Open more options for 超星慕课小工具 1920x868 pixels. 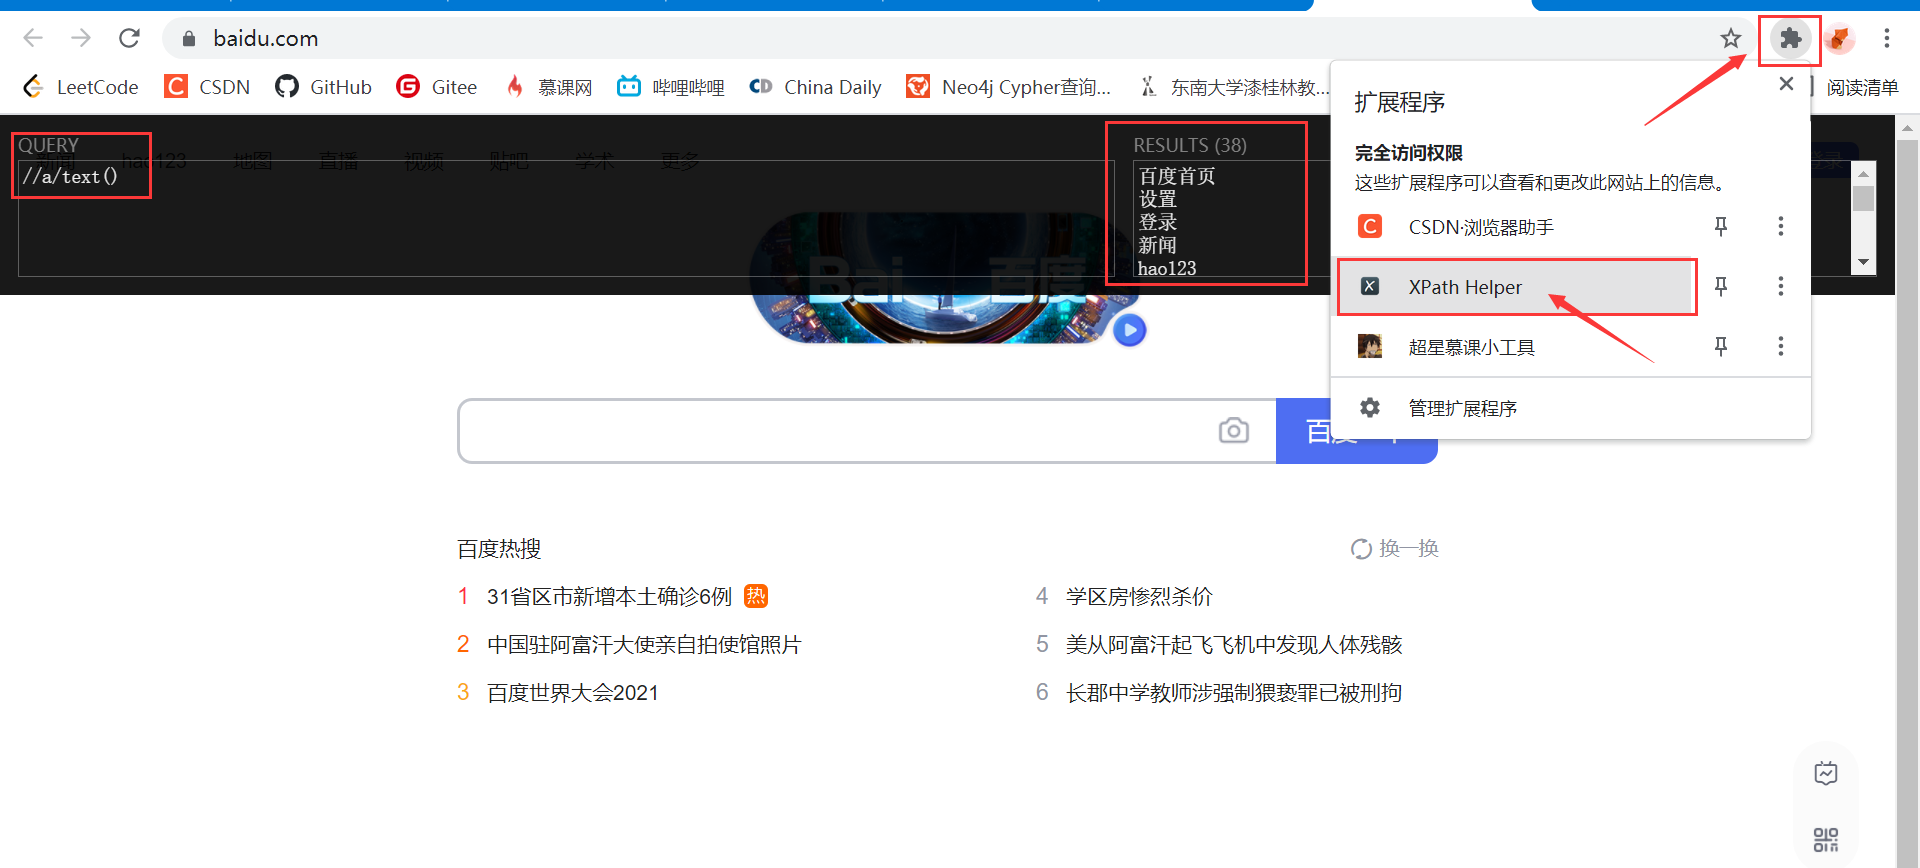pos(1781,347)
